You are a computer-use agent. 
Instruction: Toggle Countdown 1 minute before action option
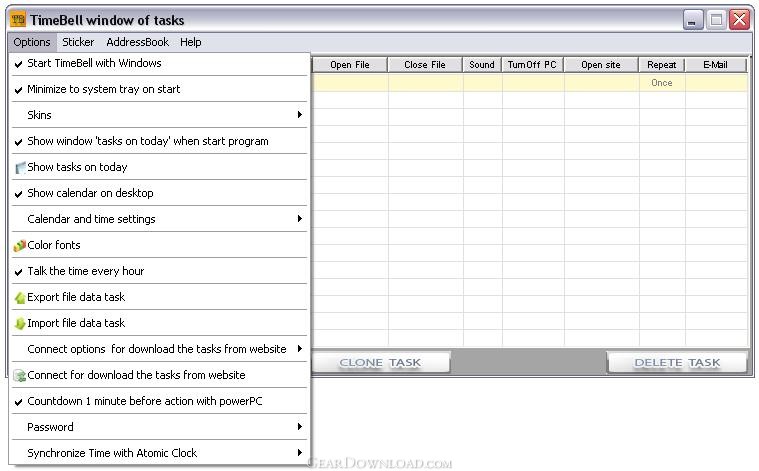[x=159, y=401]
